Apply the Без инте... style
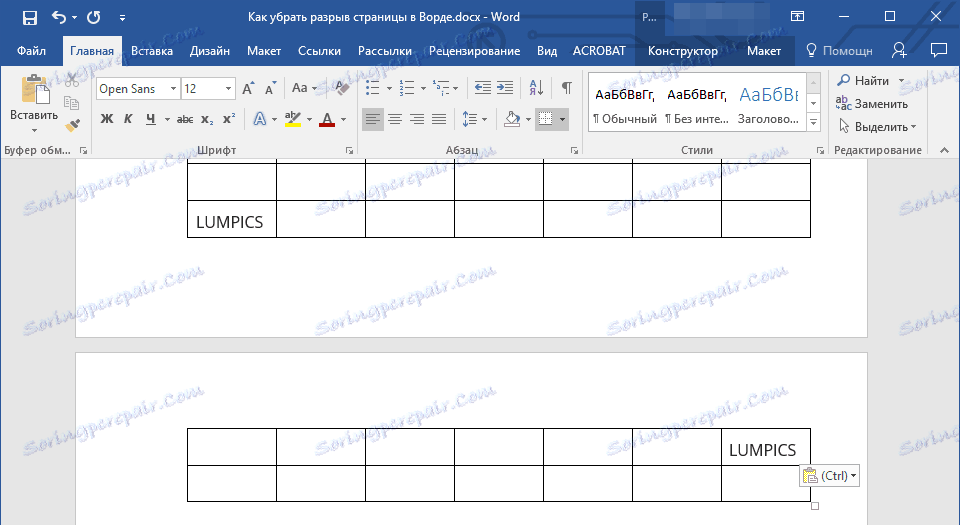Screen dimensions: 960x525 coord(697,105)
